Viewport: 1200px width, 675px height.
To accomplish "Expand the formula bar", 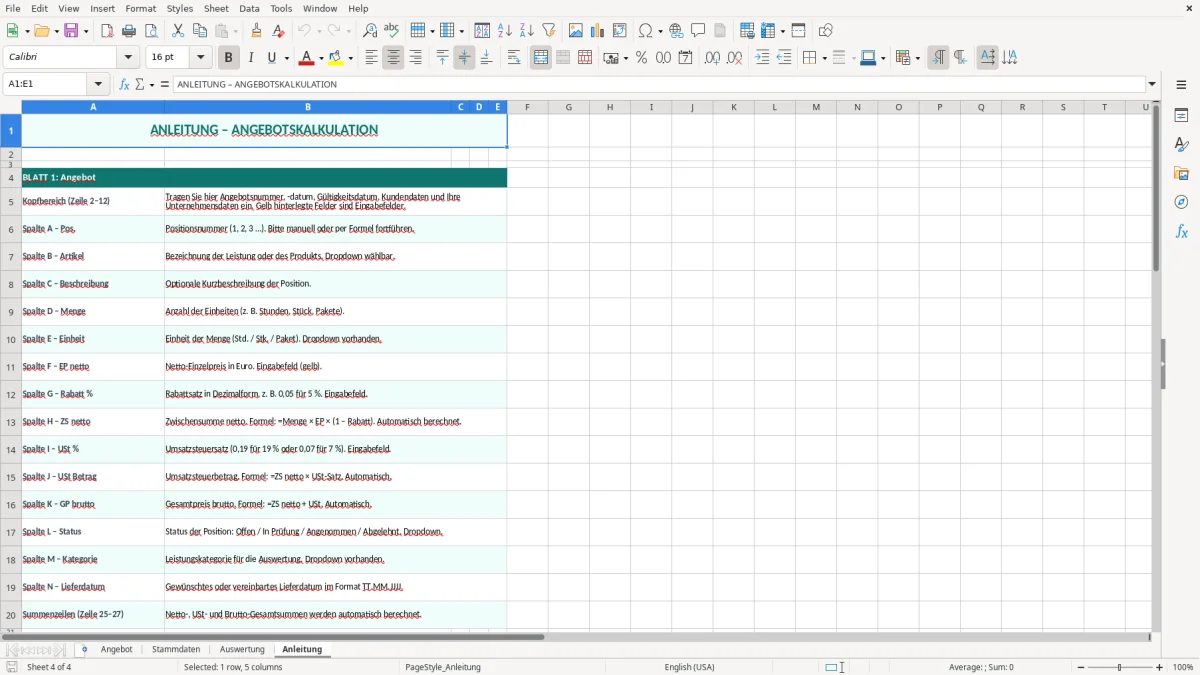I will click(1153, 84).
